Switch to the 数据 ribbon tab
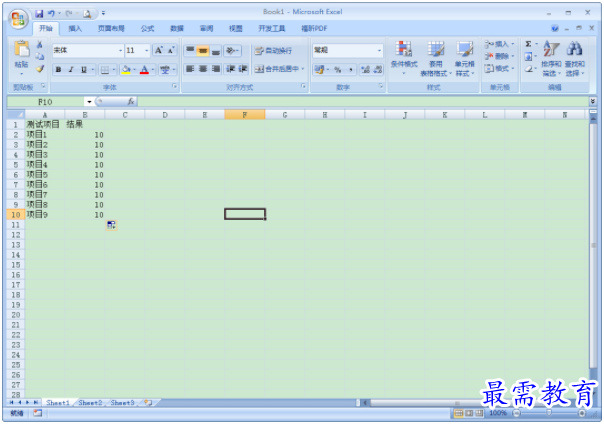The width and height of the screenshot is (604, 425). click(x=177, y=29)
